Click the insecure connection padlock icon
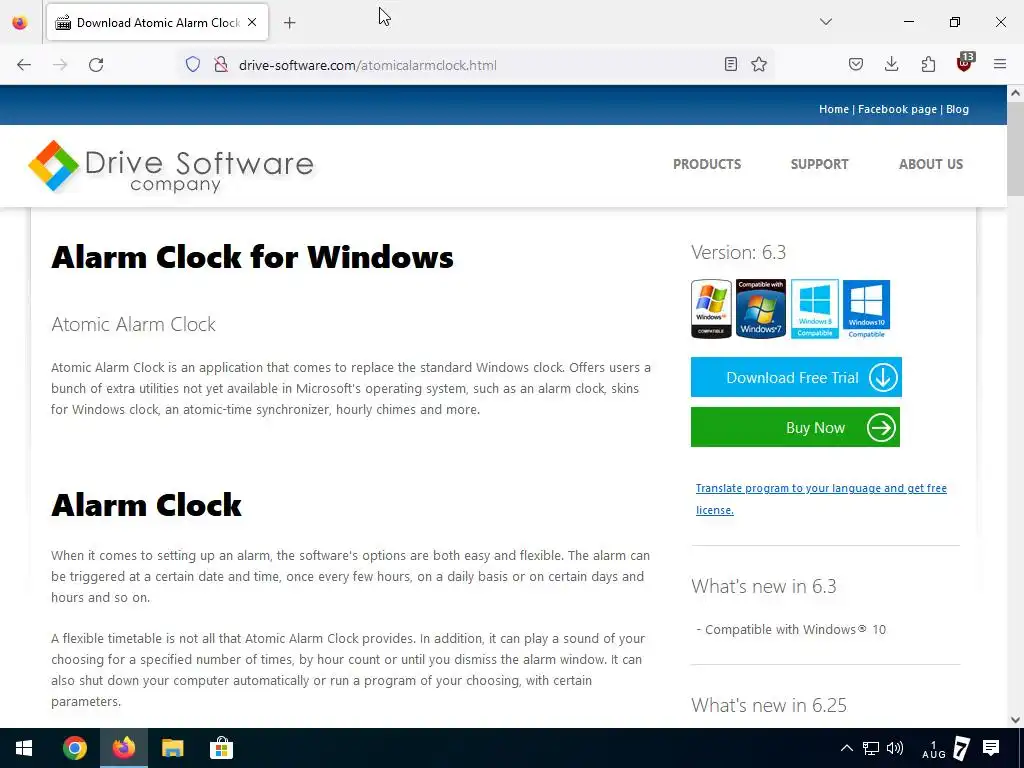 pos(221,65)
